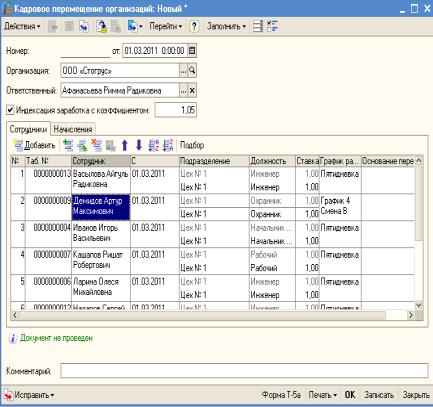Click the sort ascending icon
This screenshot has width=433, height=407.
[154, 145]
